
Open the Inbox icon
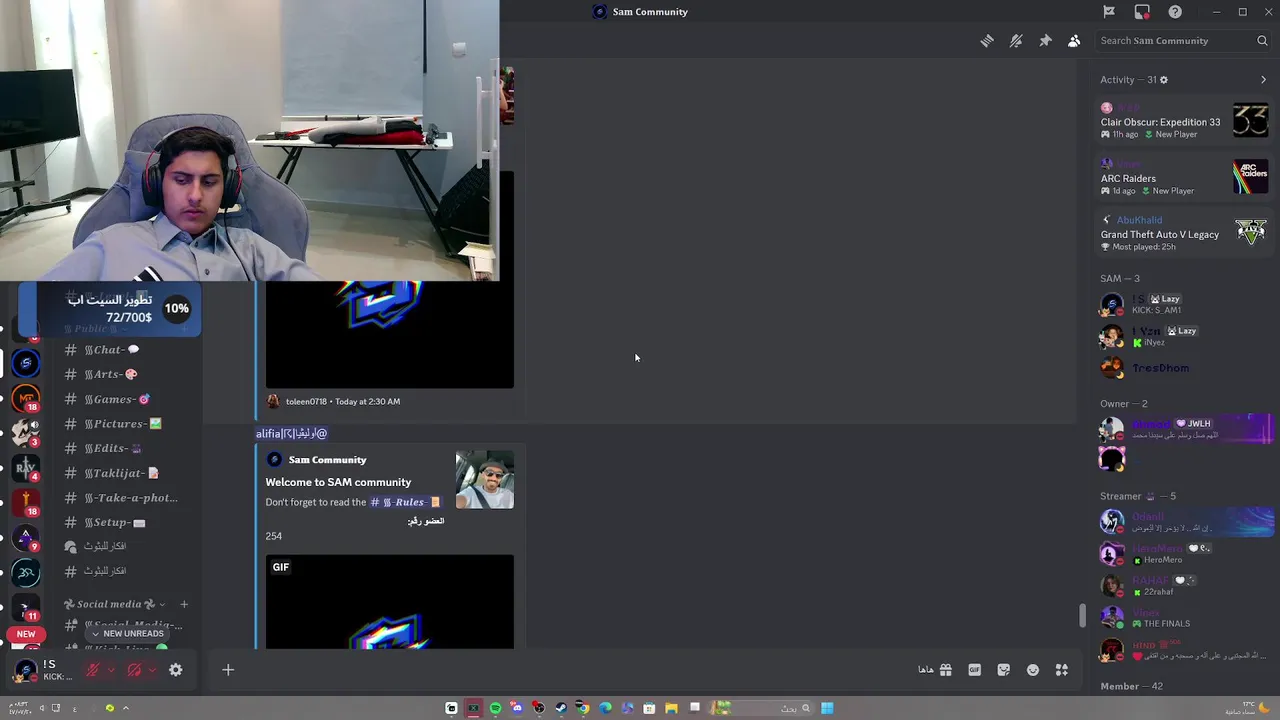pyautogui.click(x=1142, y=12)
